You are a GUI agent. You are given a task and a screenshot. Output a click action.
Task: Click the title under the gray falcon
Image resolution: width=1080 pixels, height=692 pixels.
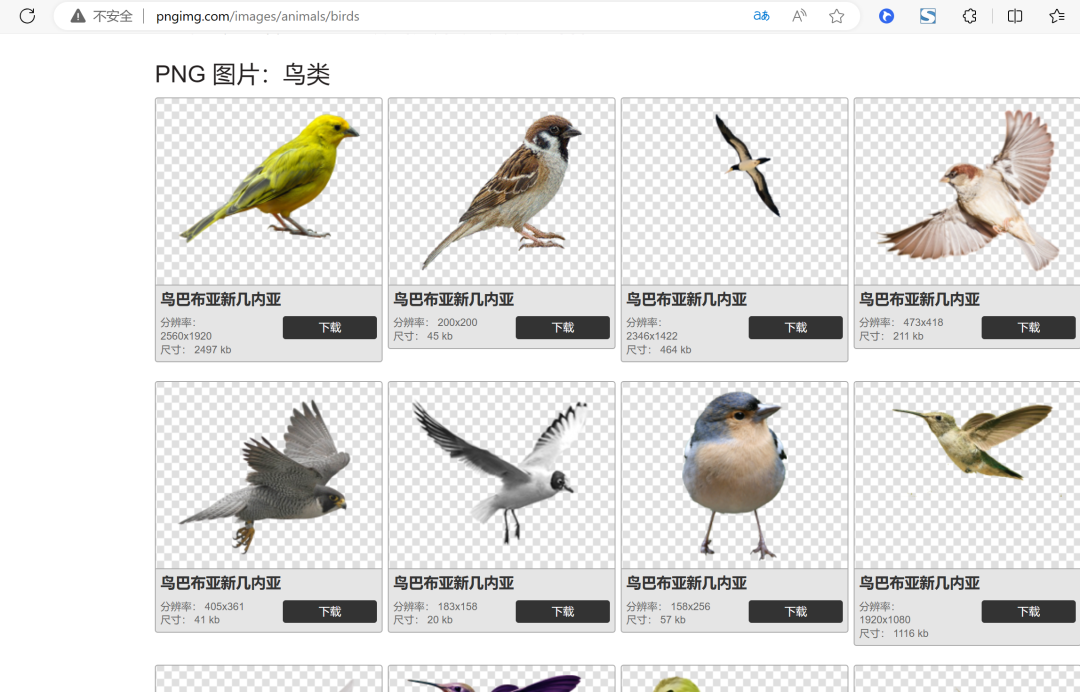tap(220, 583)
